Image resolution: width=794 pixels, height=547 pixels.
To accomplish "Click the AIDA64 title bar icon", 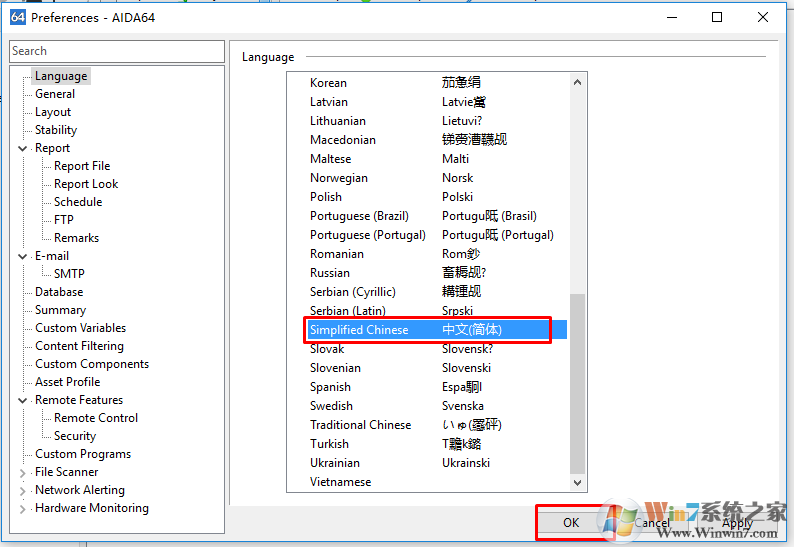I will (x=18, y=17).
